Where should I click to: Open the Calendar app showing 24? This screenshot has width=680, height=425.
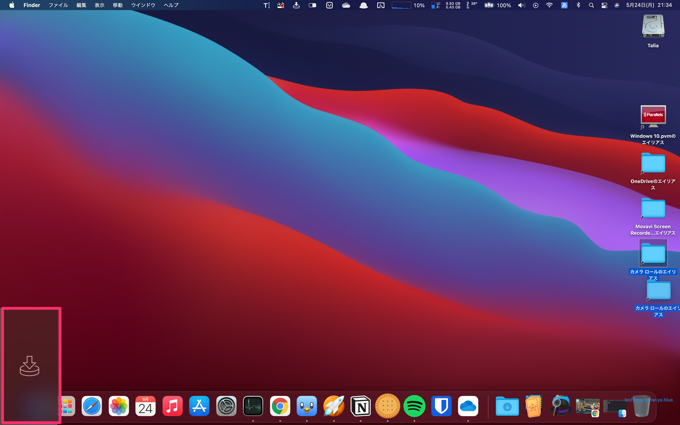click(145, 406)
